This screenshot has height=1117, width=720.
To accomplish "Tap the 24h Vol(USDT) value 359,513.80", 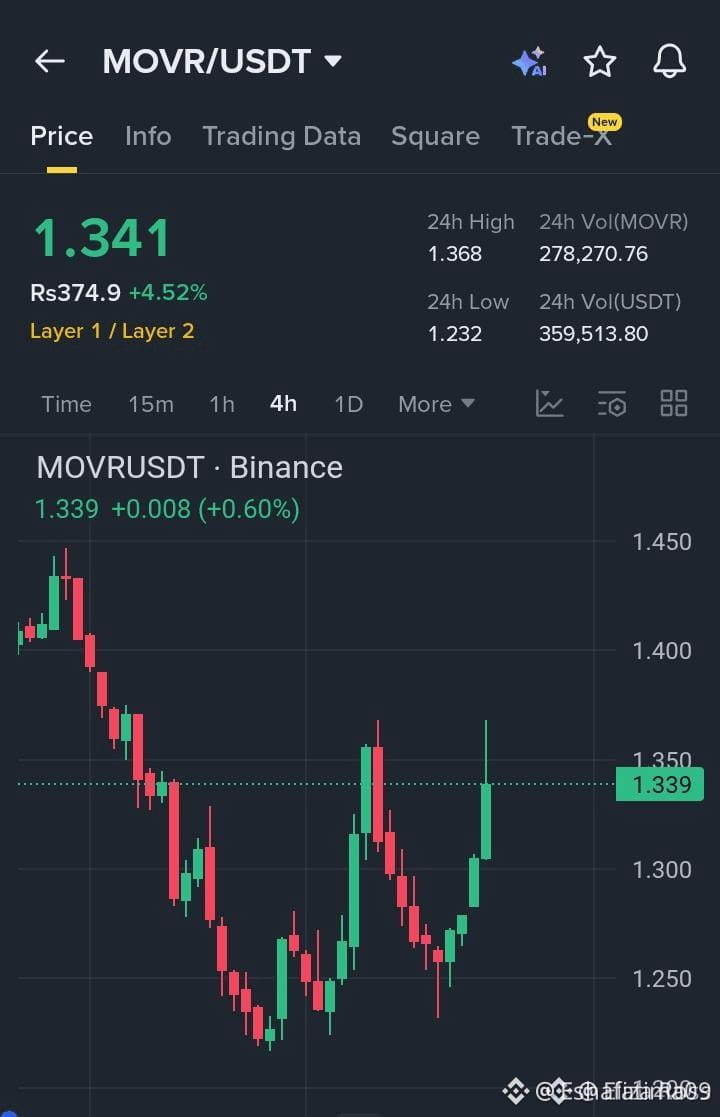I will pos(593,333).
